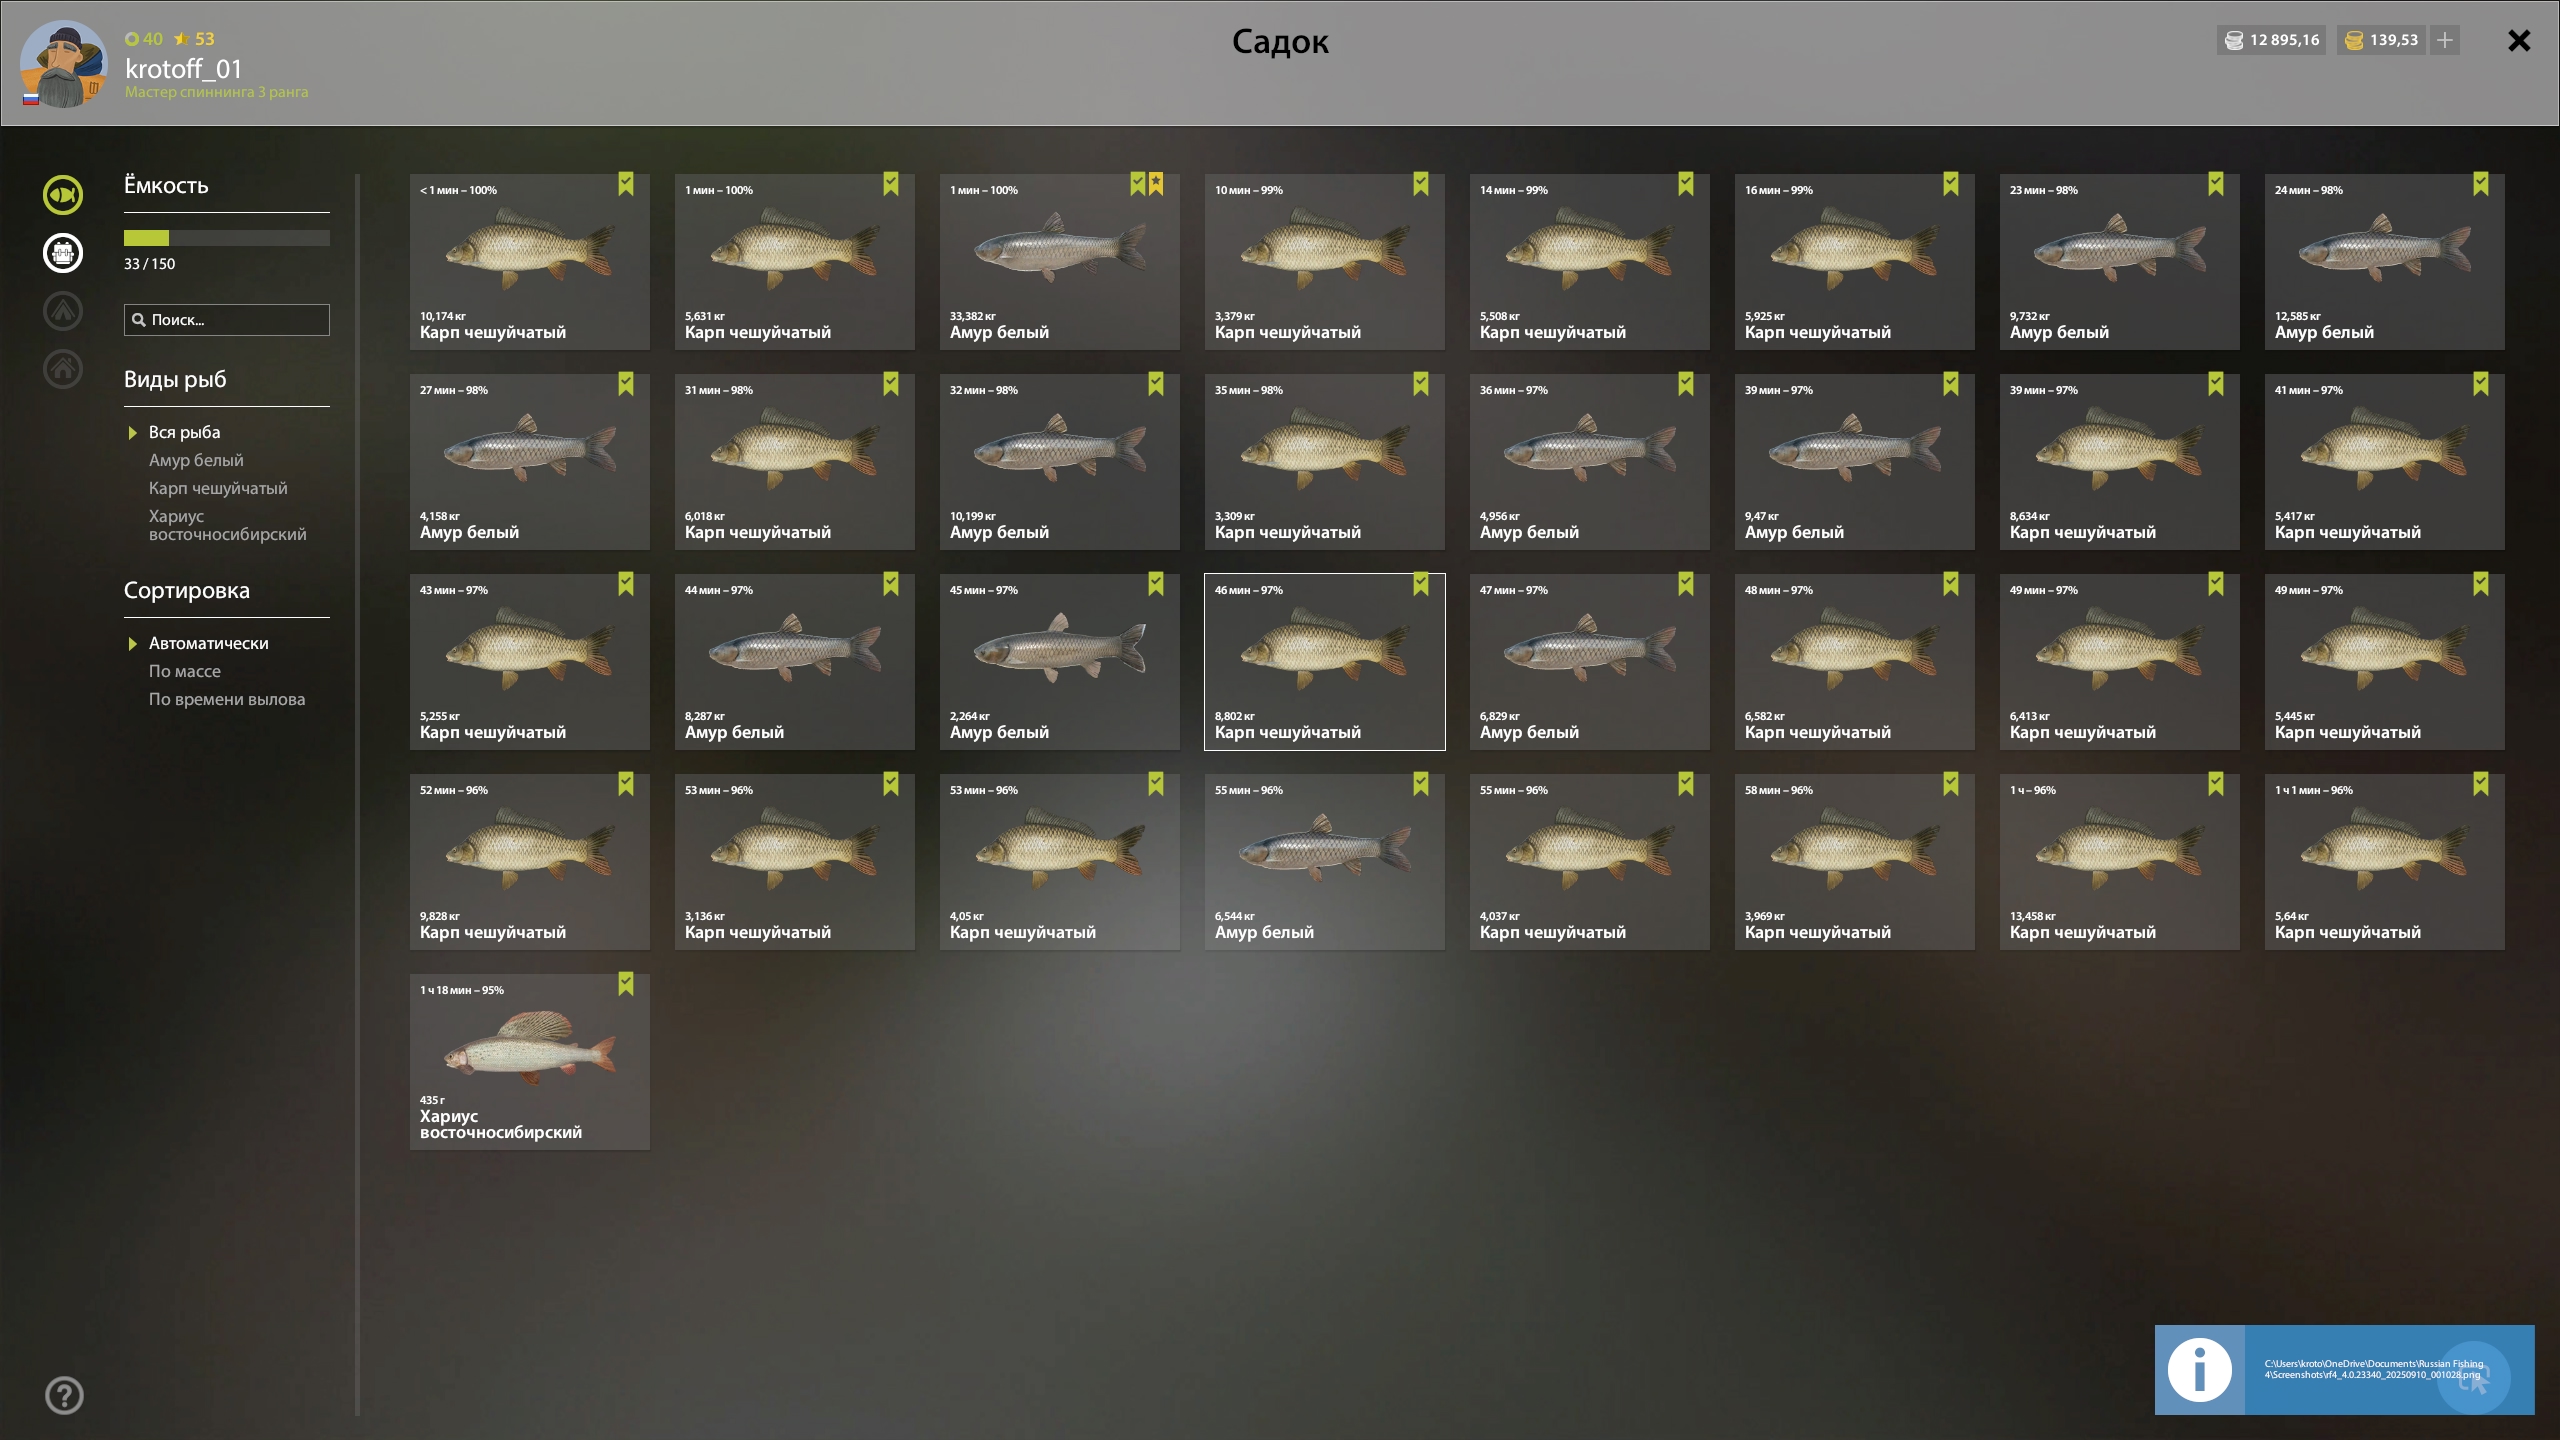The width and height of the screenshot is (2560, 1440).
Task: Click the info icon in screenshot notification
Action: tap(2199, 1369)
